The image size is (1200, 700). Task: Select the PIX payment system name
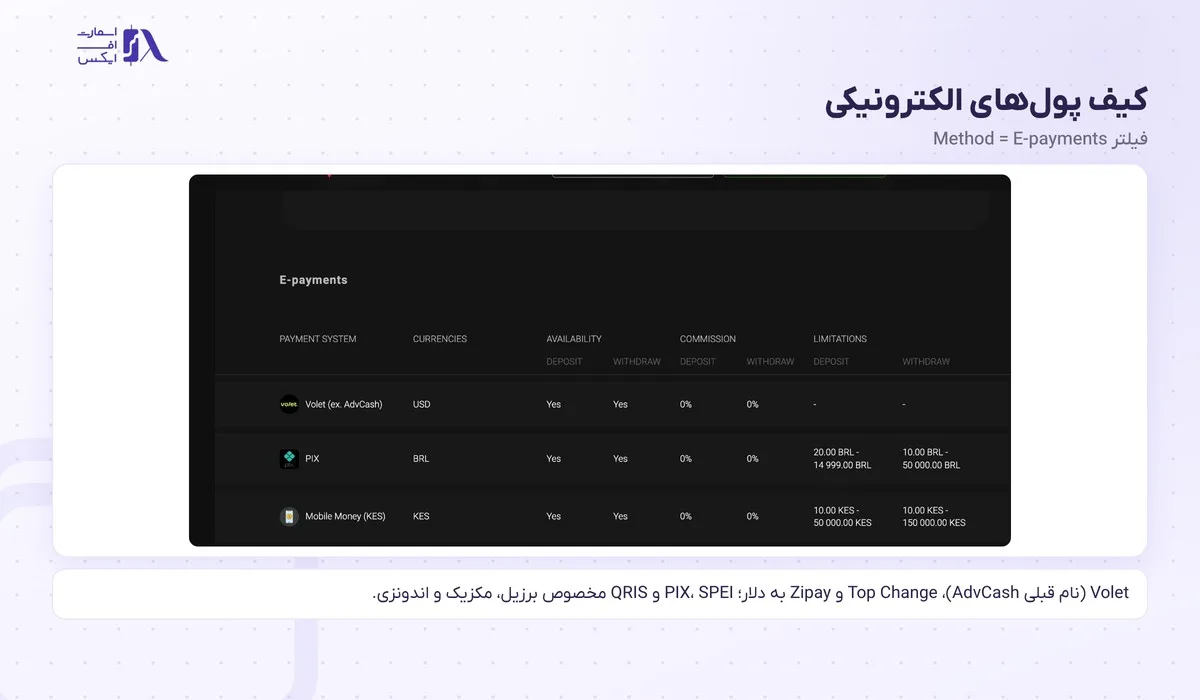[312, 459]
